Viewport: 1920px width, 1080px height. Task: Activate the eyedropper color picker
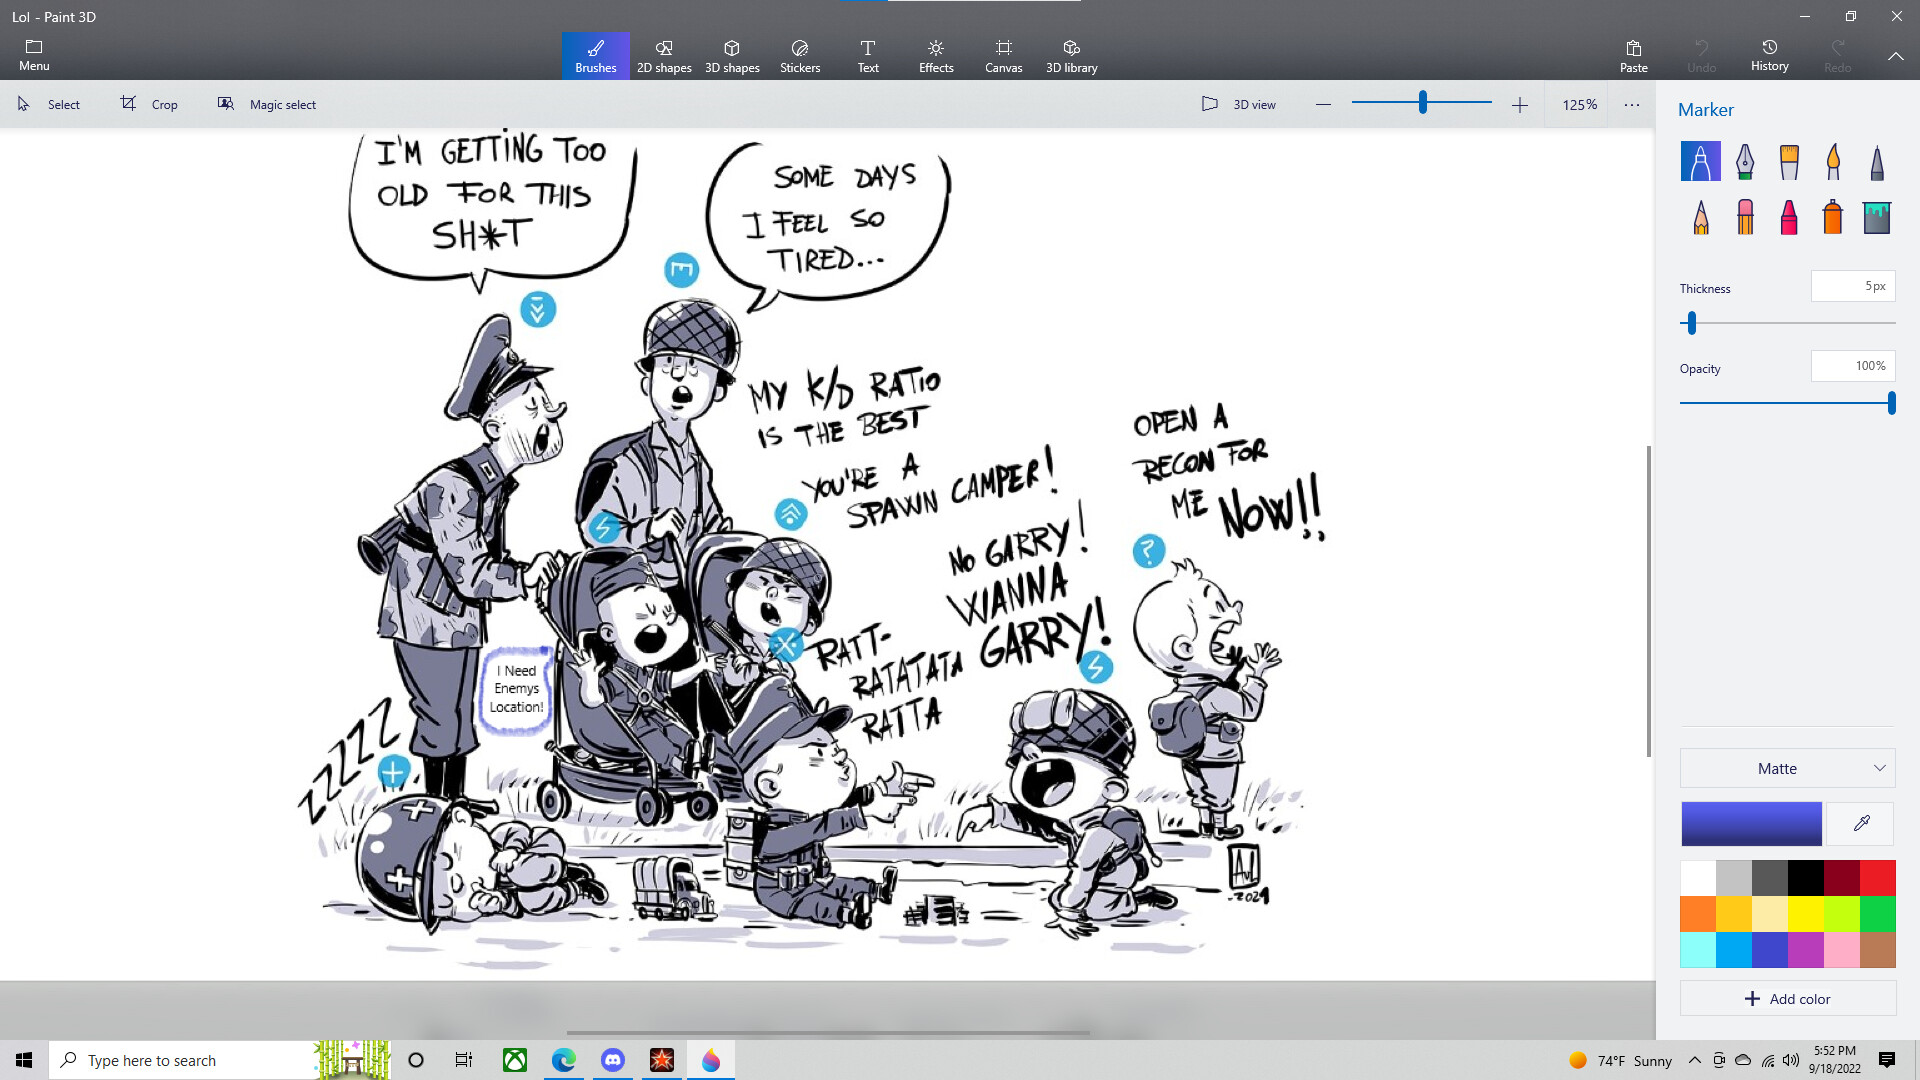pyautogui.click(x=1861, y=824)
